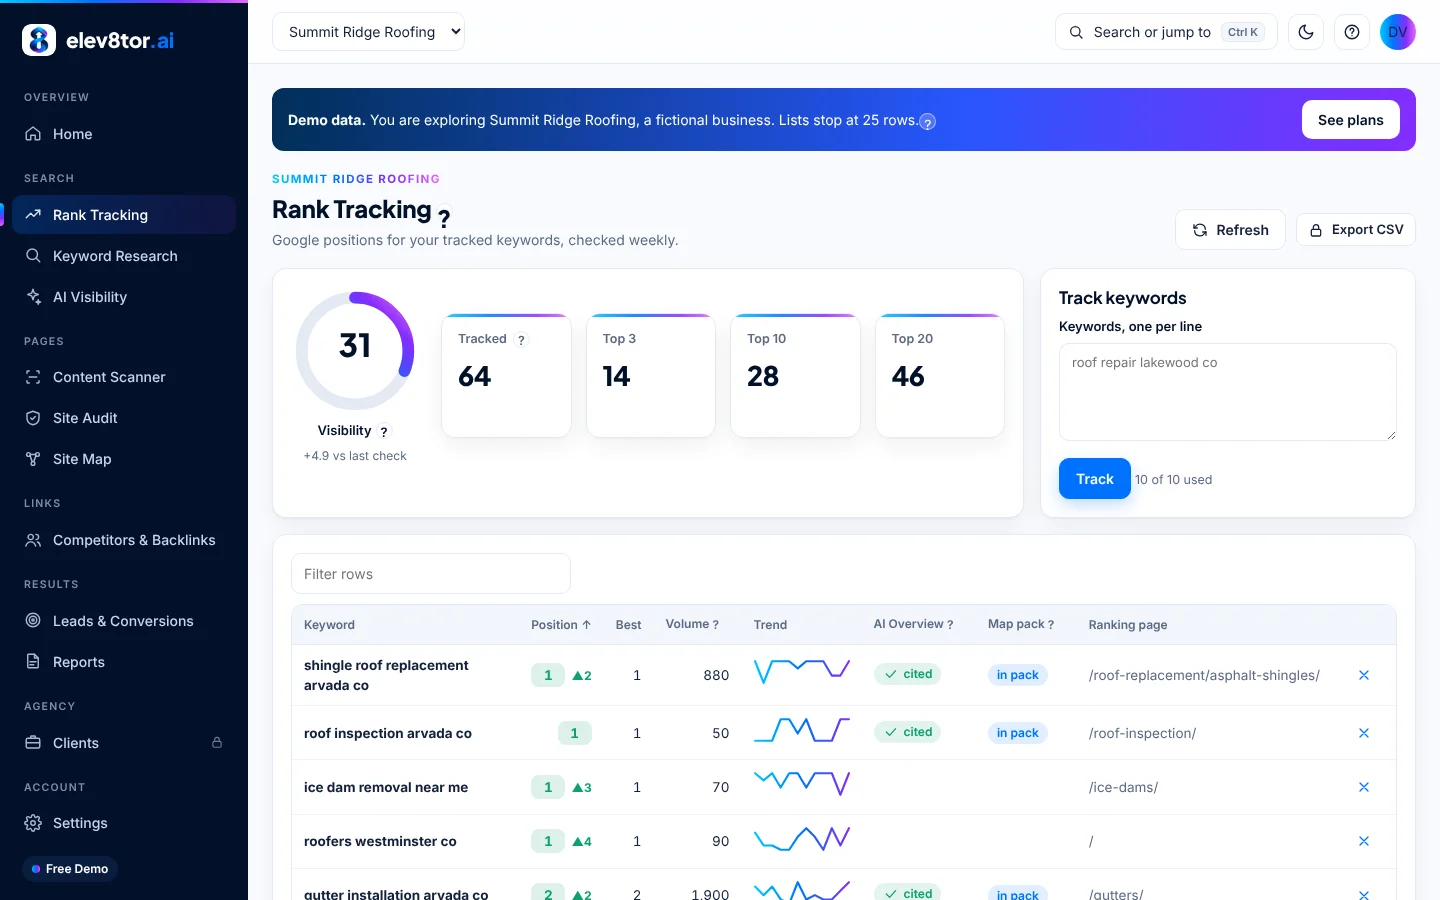Click the demo data banner info icon
Image resolution: width=1440 pixels, height=900 pixels.
click(928, 122)
